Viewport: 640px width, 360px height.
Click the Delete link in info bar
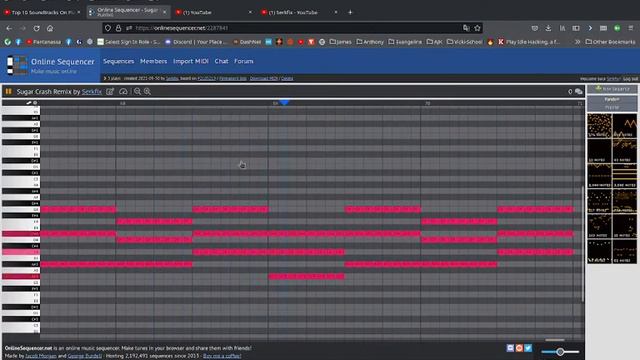click(287, 78)
